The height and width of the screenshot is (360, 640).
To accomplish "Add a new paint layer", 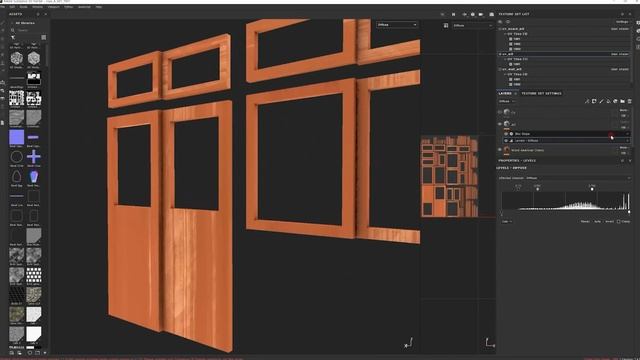I will 601,101.
